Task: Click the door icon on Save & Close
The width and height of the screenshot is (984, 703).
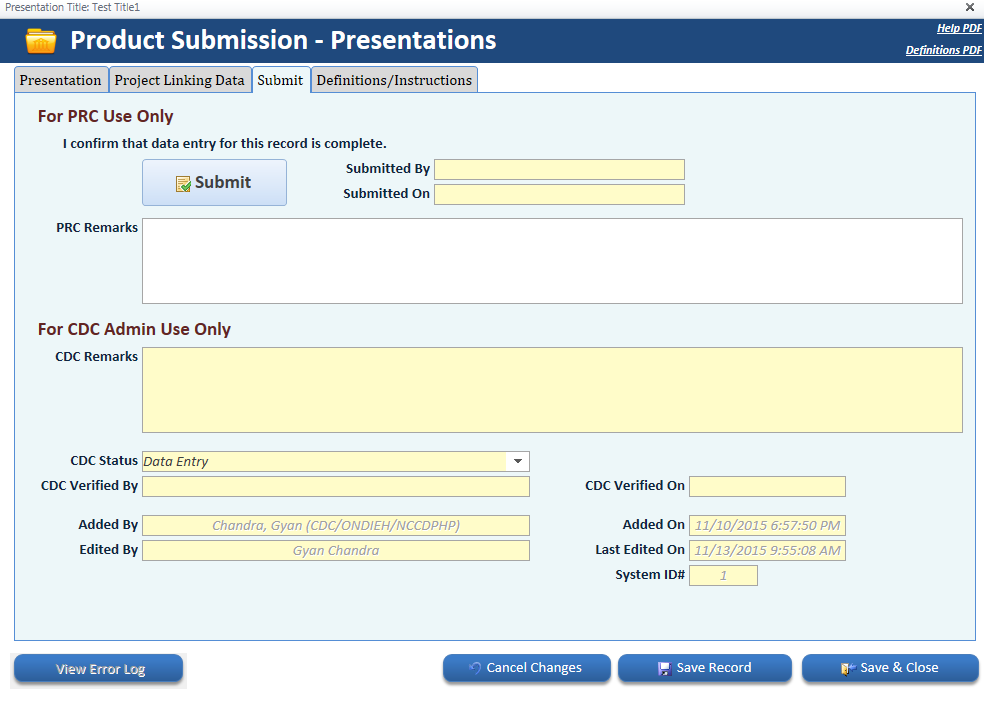Action: pos(848,668)
